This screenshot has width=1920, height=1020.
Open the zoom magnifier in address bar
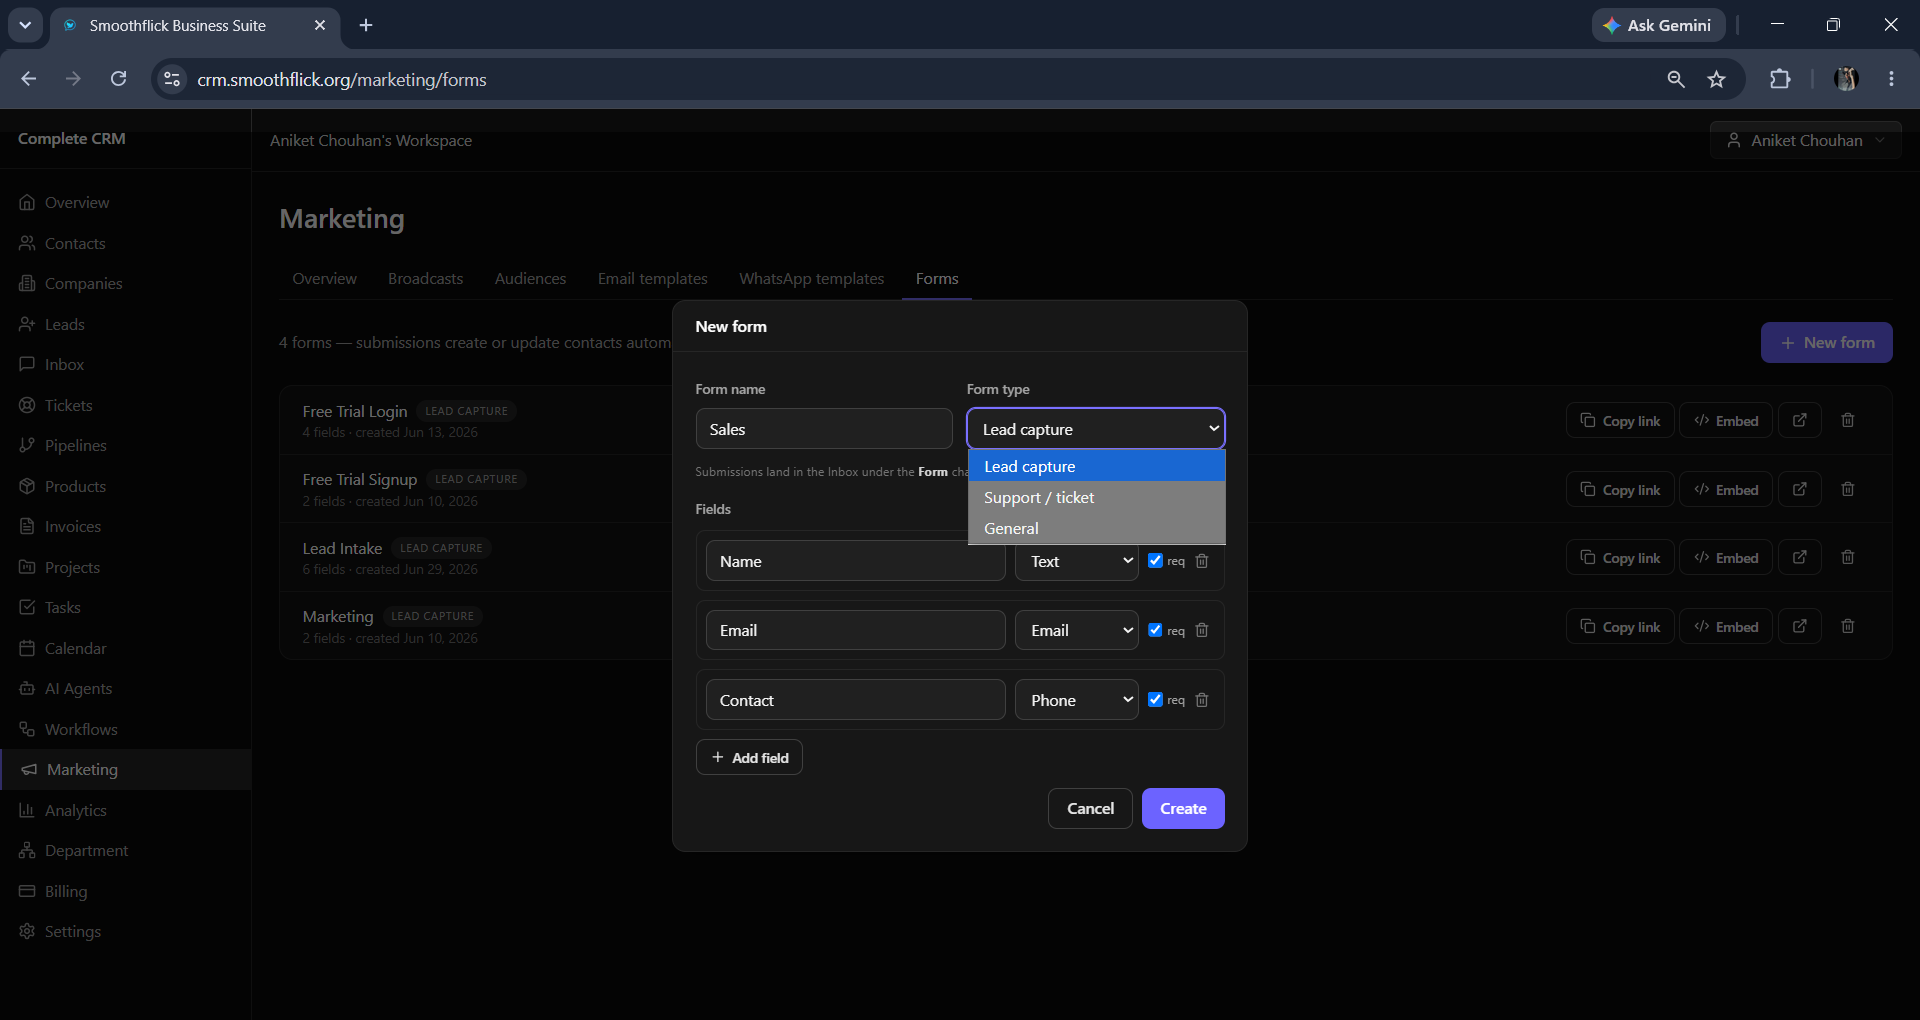coord(1676,79)
